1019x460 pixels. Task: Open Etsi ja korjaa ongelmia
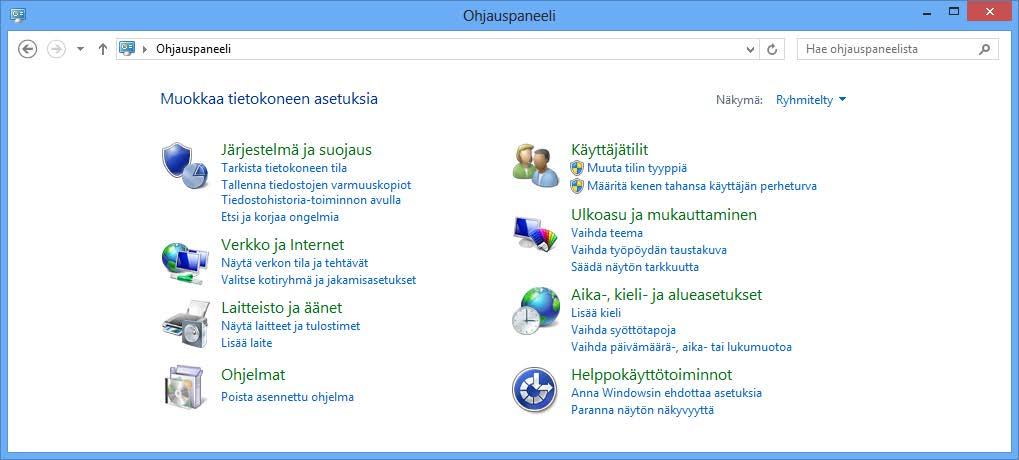tap(279, 217)
